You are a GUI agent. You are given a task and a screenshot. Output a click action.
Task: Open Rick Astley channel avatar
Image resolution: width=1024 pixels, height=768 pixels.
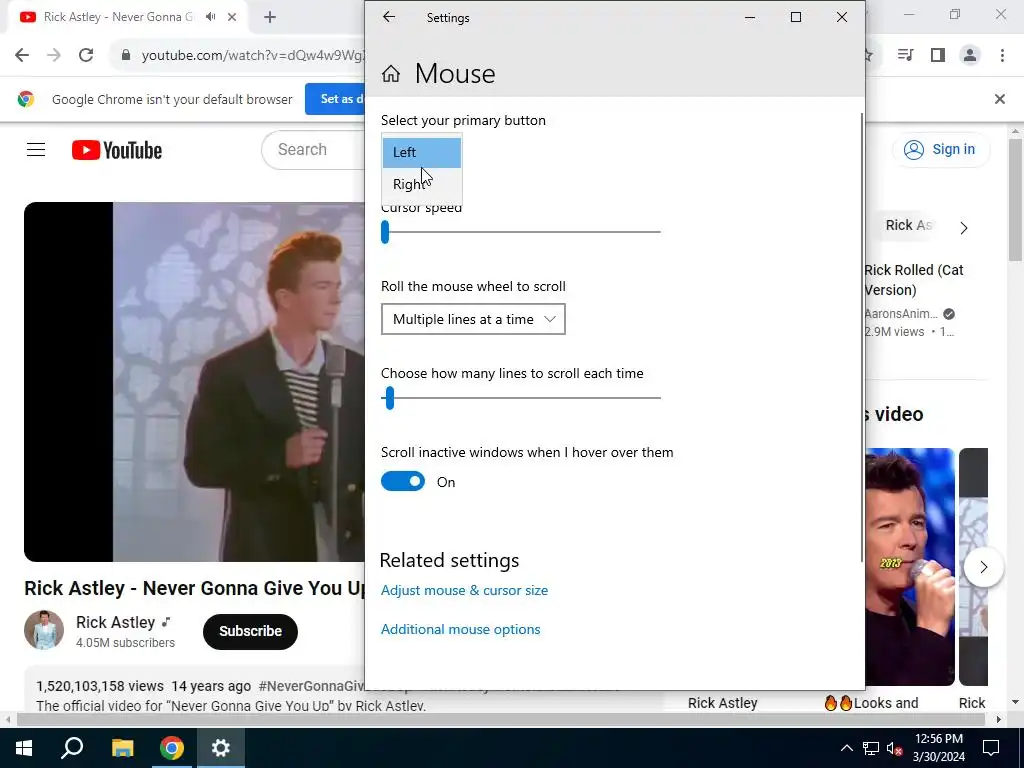(44, 630)
